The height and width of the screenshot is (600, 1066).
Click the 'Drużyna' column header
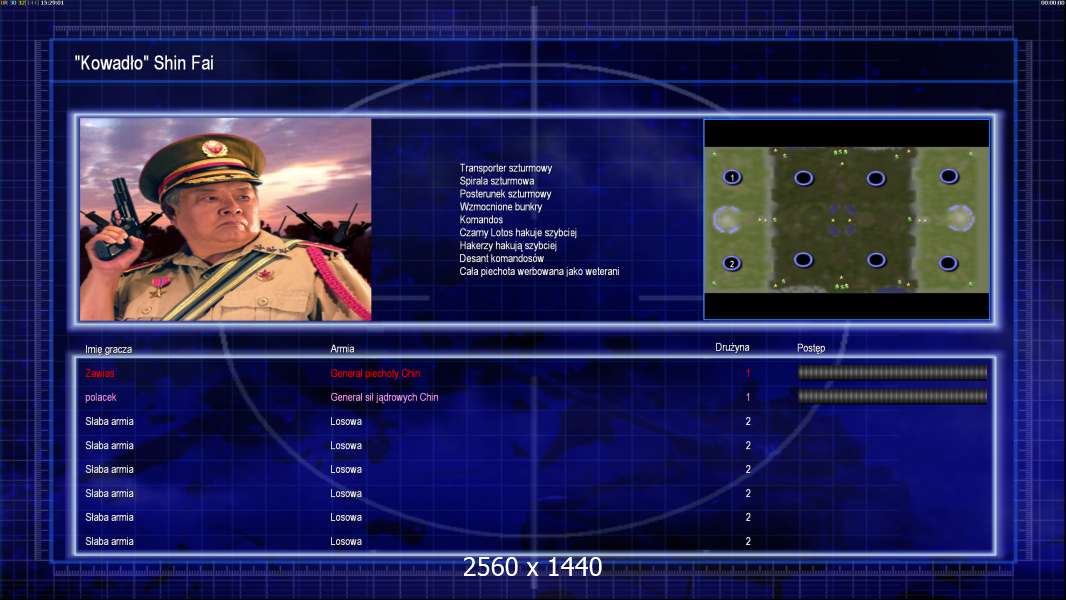(x=732, y=347)
